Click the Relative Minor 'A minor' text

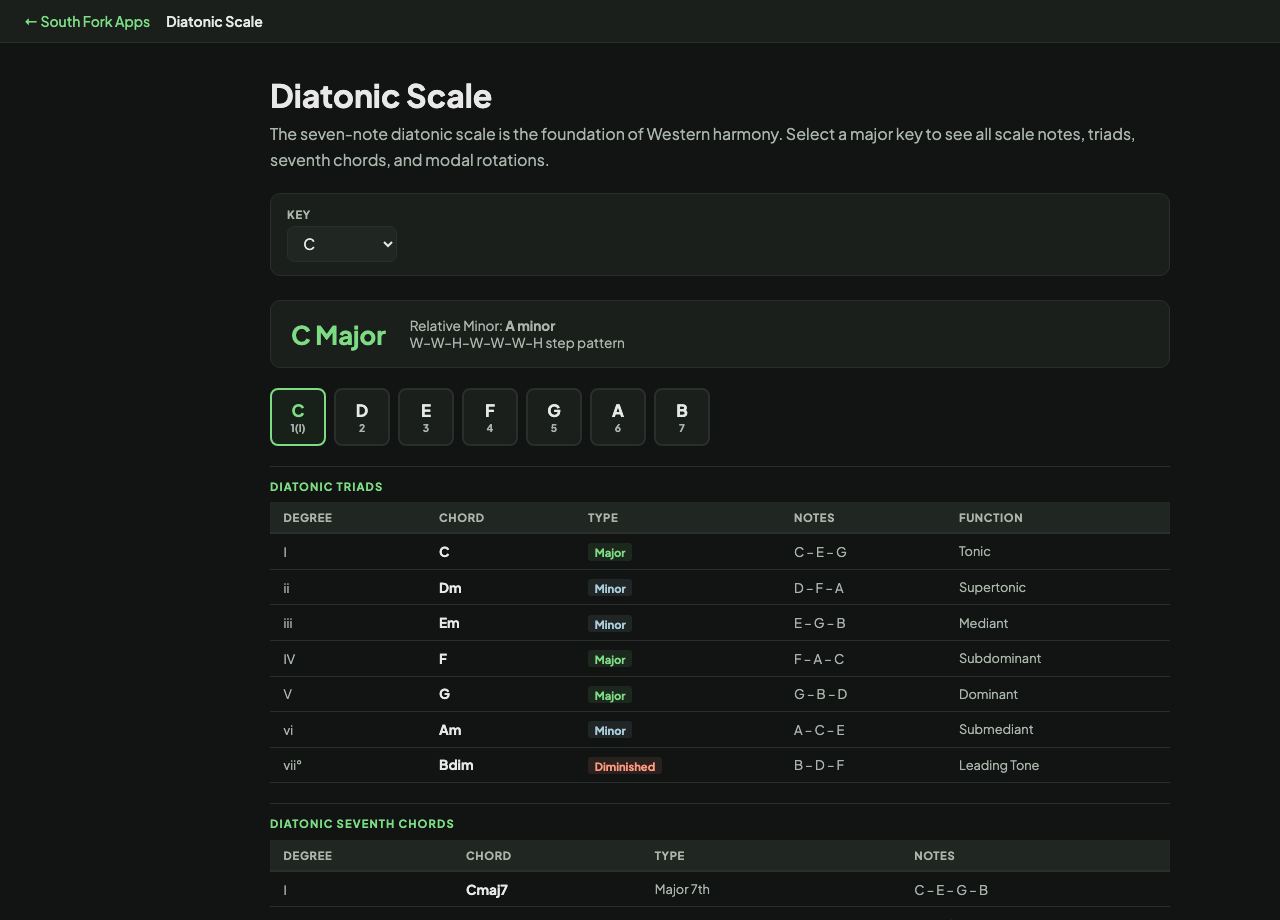[x=530, y=326]
